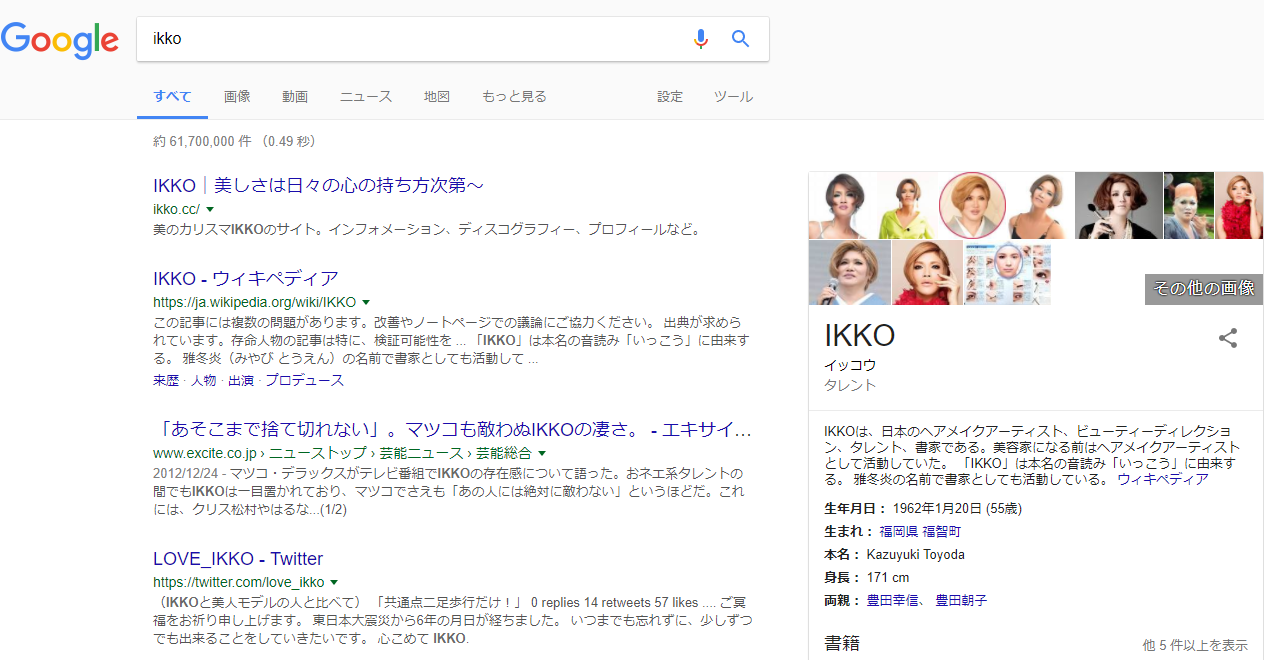Screen dimensions: 1264x660
Task: Open the 来歴 sitelink
Action: (x=166, y=381)
